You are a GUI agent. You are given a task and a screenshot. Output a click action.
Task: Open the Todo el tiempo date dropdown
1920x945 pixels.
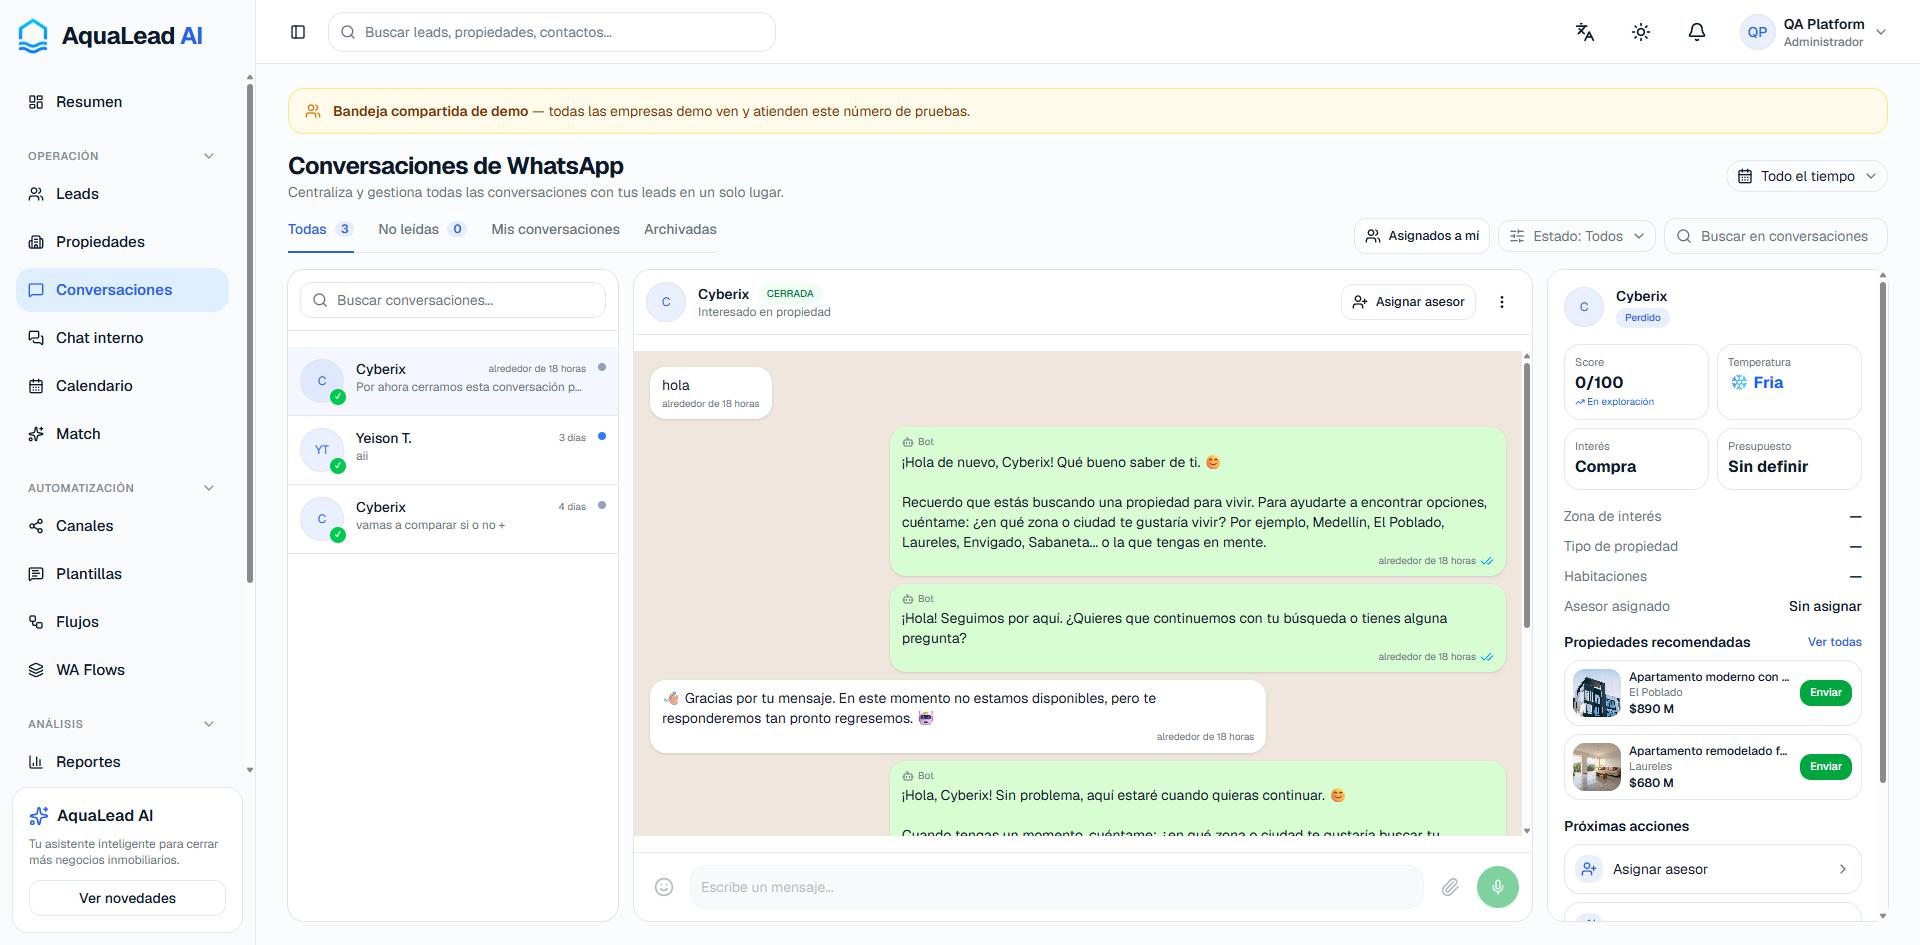(x=1807, y=176)
